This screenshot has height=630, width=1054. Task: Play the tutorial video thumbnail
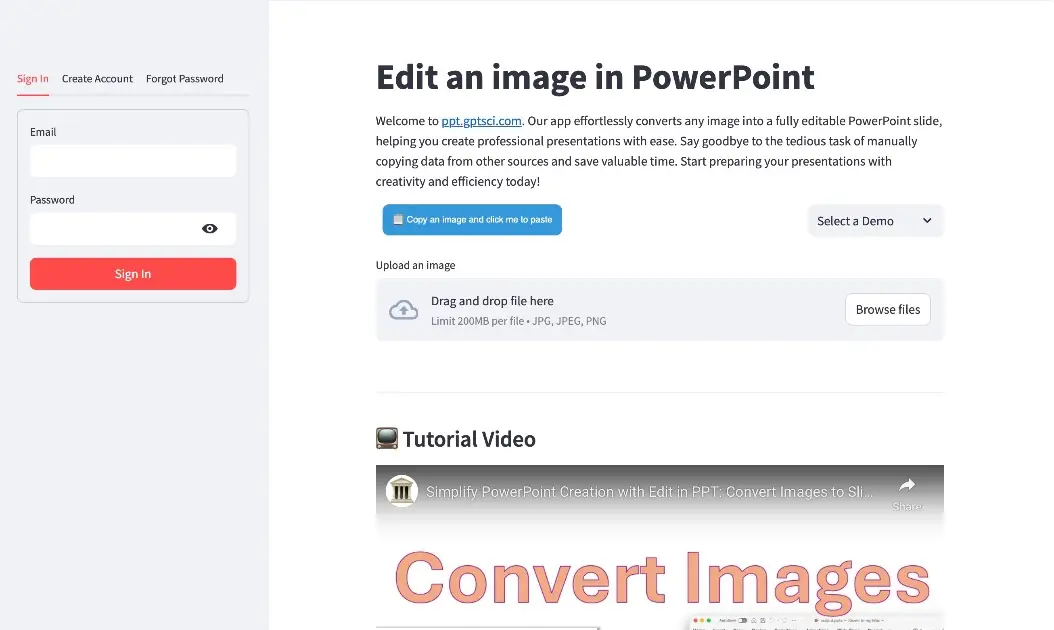click(659, 560)
